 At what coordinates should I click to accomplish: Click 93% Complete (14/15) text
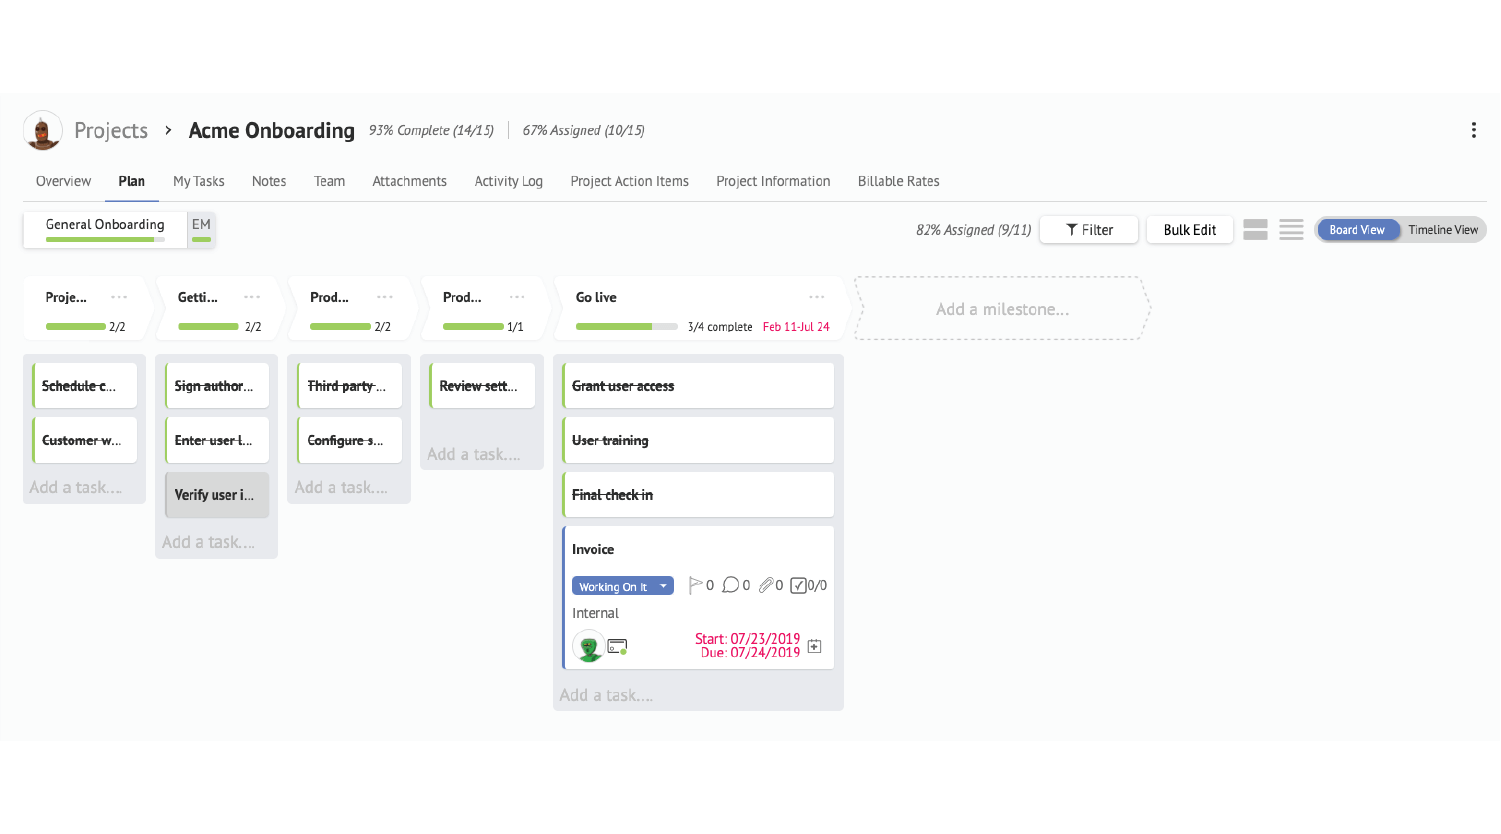coord(431,130)
